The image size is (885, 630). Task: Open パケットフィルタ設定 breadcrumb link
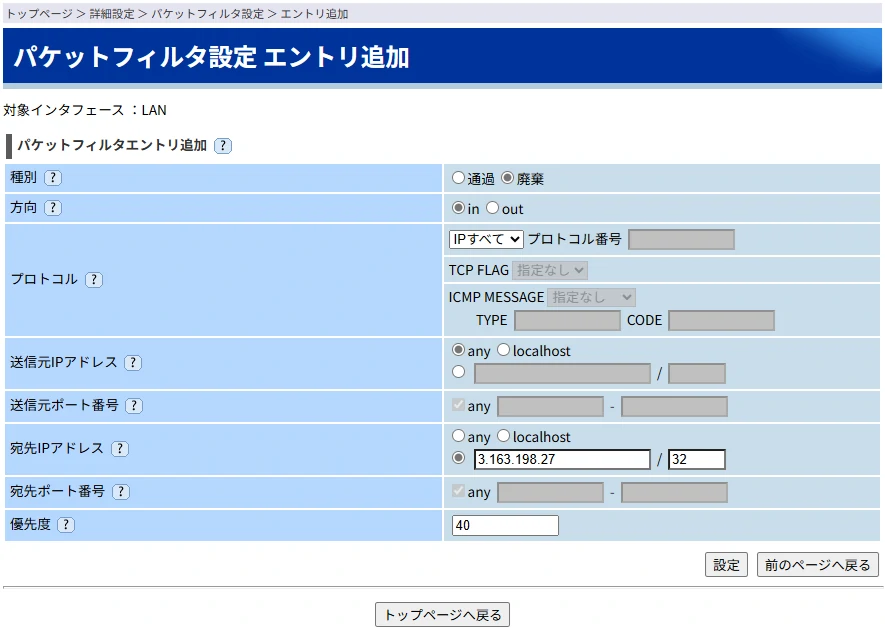208,14
